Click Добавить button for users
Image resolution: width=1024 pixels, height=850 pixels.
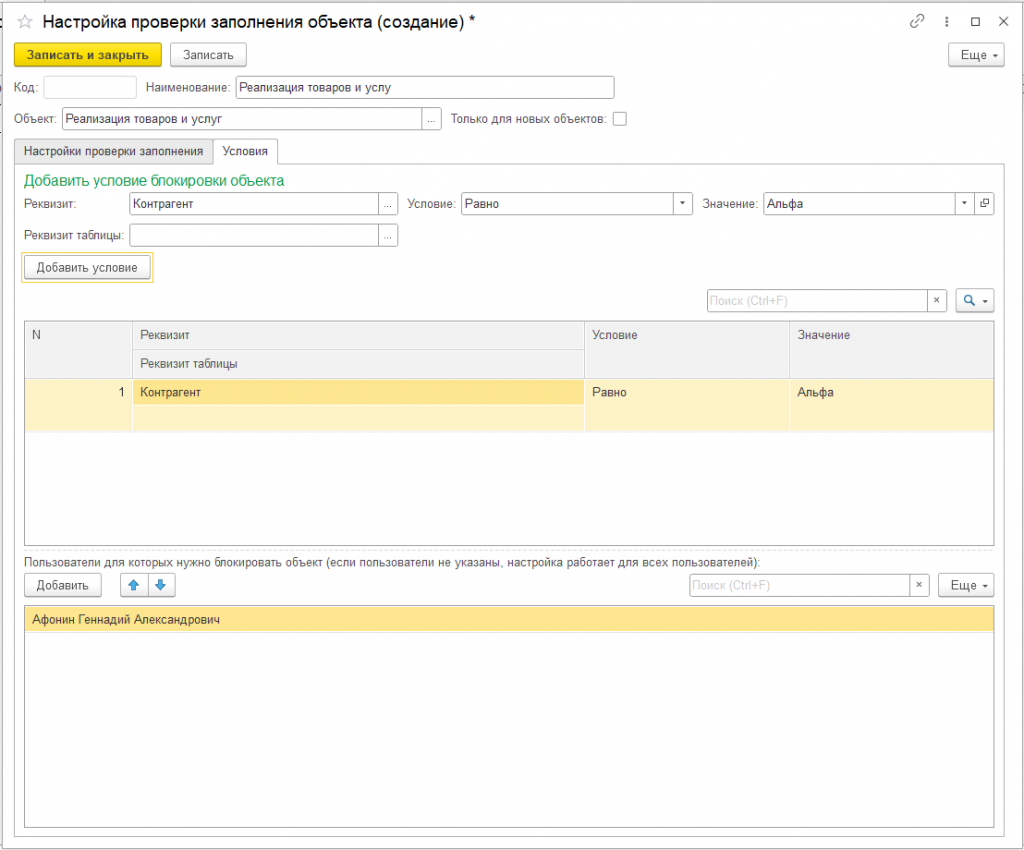click(x=62, y=585)
